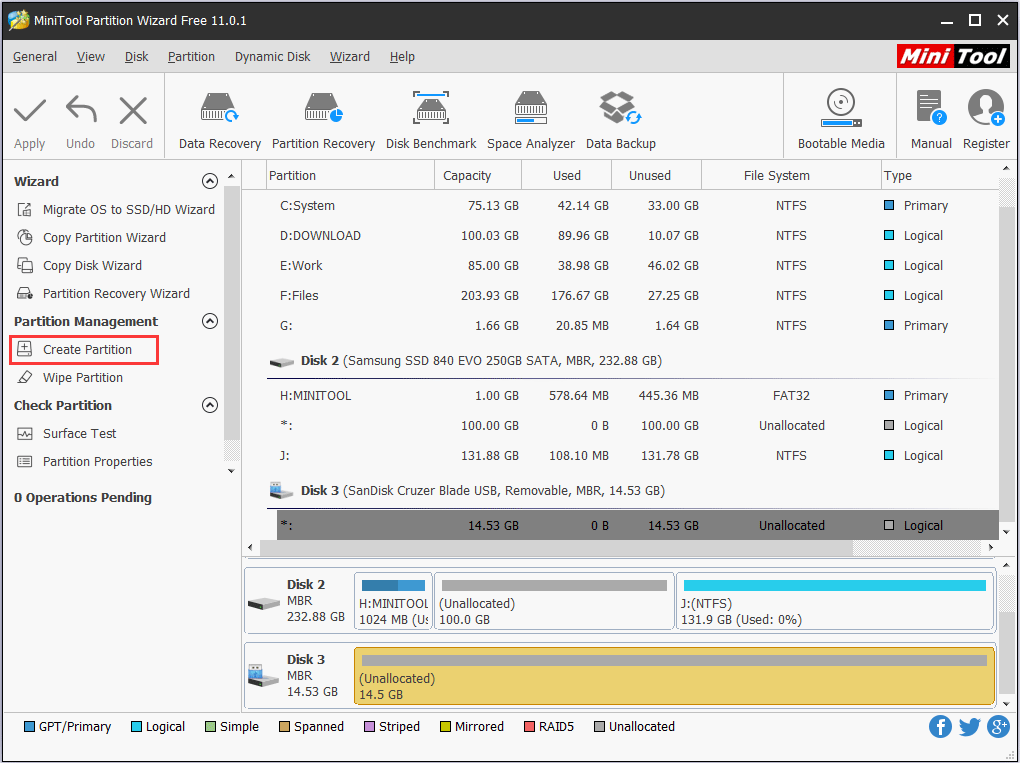Open the Partition menu
Image resolution: width=1020 pixels, height=763 pixels.
(x=191, y=57)
